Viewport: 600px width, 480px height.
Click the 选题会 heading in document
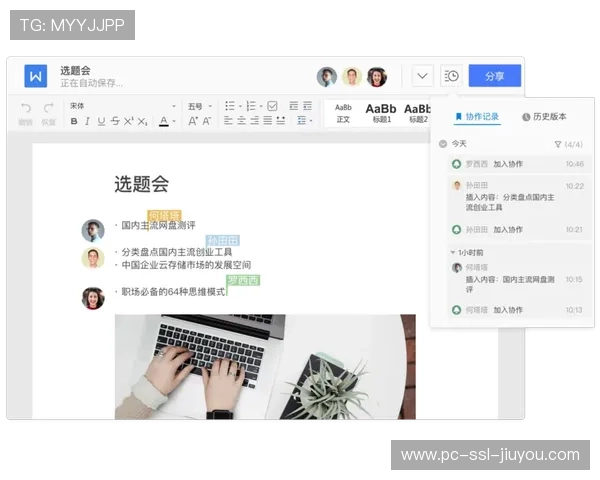click(142, 184)
